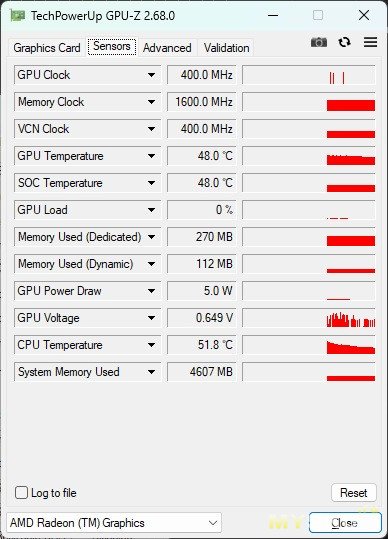Click the System Memory Used graph
The width and height of the screenshot is (388, 539).
pyautogui.click(x=309, y=372)
